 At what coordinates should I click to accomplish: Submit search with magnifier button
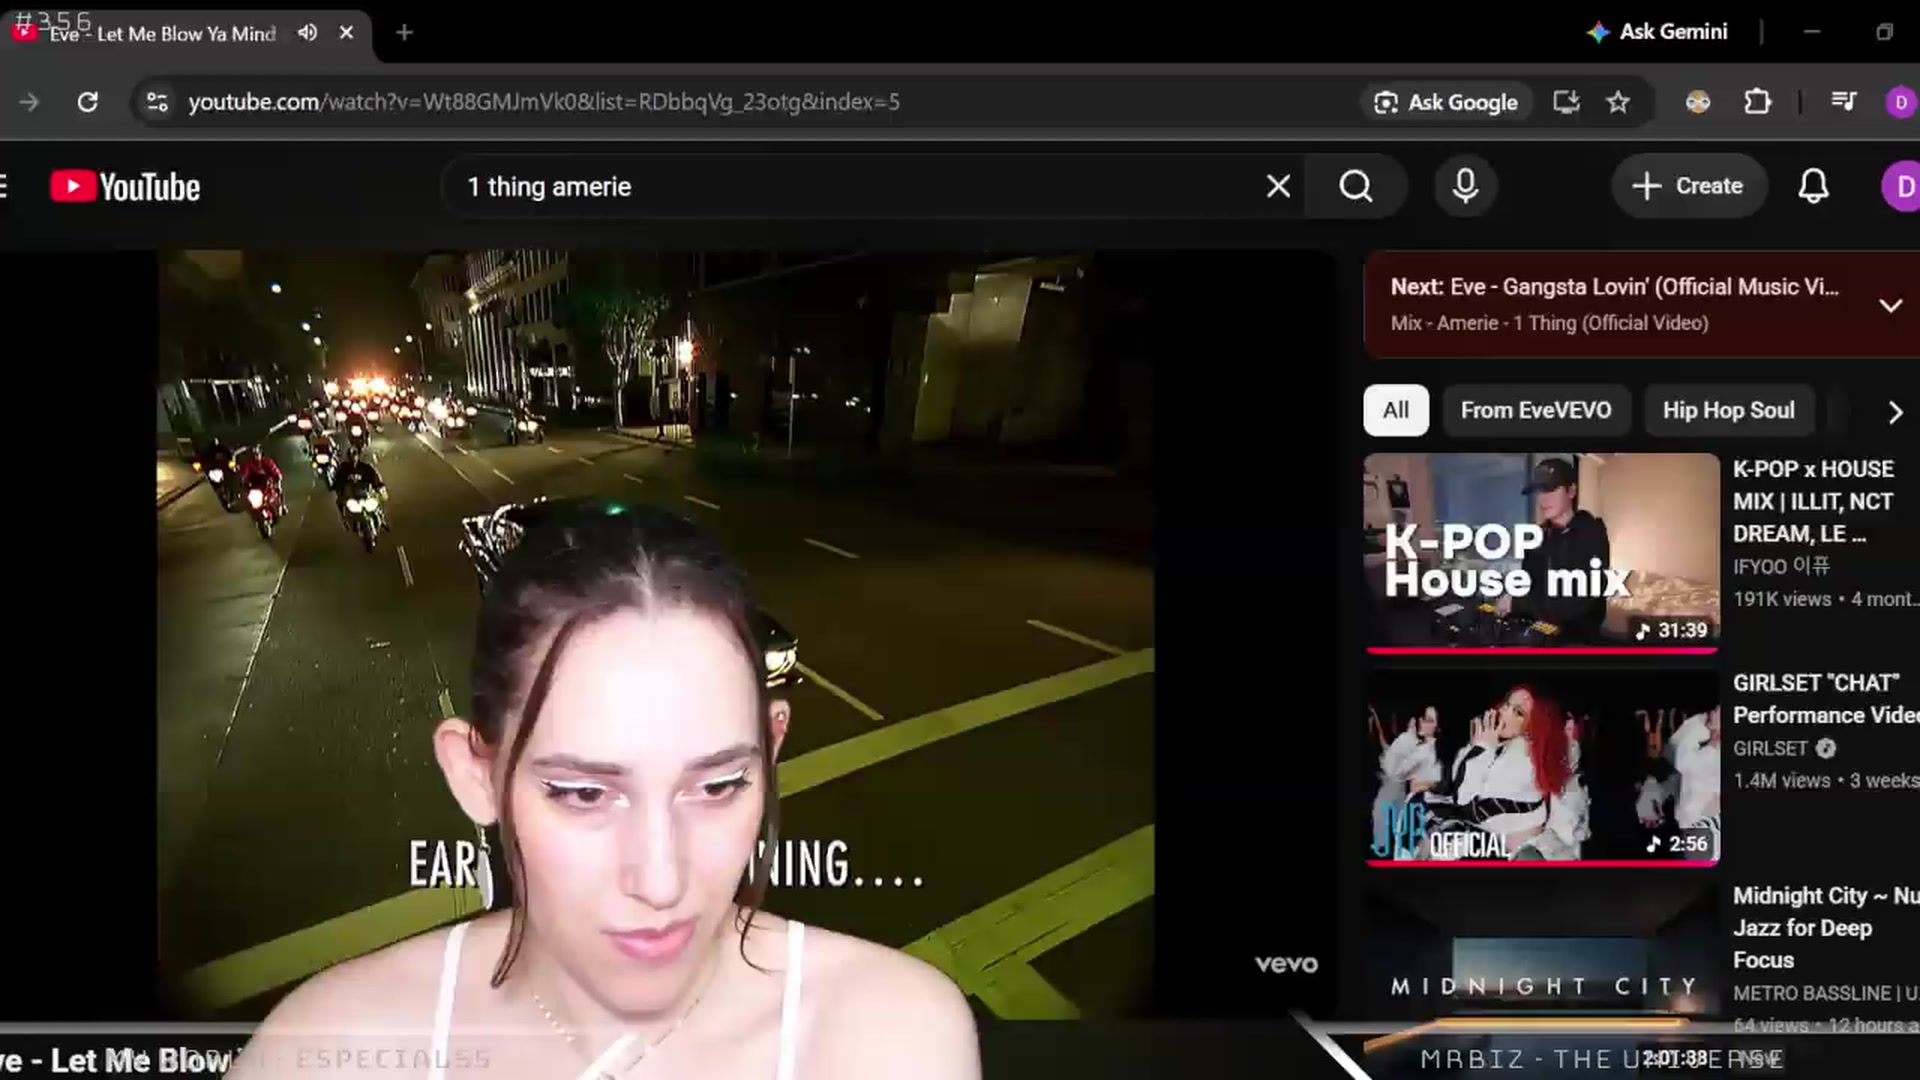1356,187
